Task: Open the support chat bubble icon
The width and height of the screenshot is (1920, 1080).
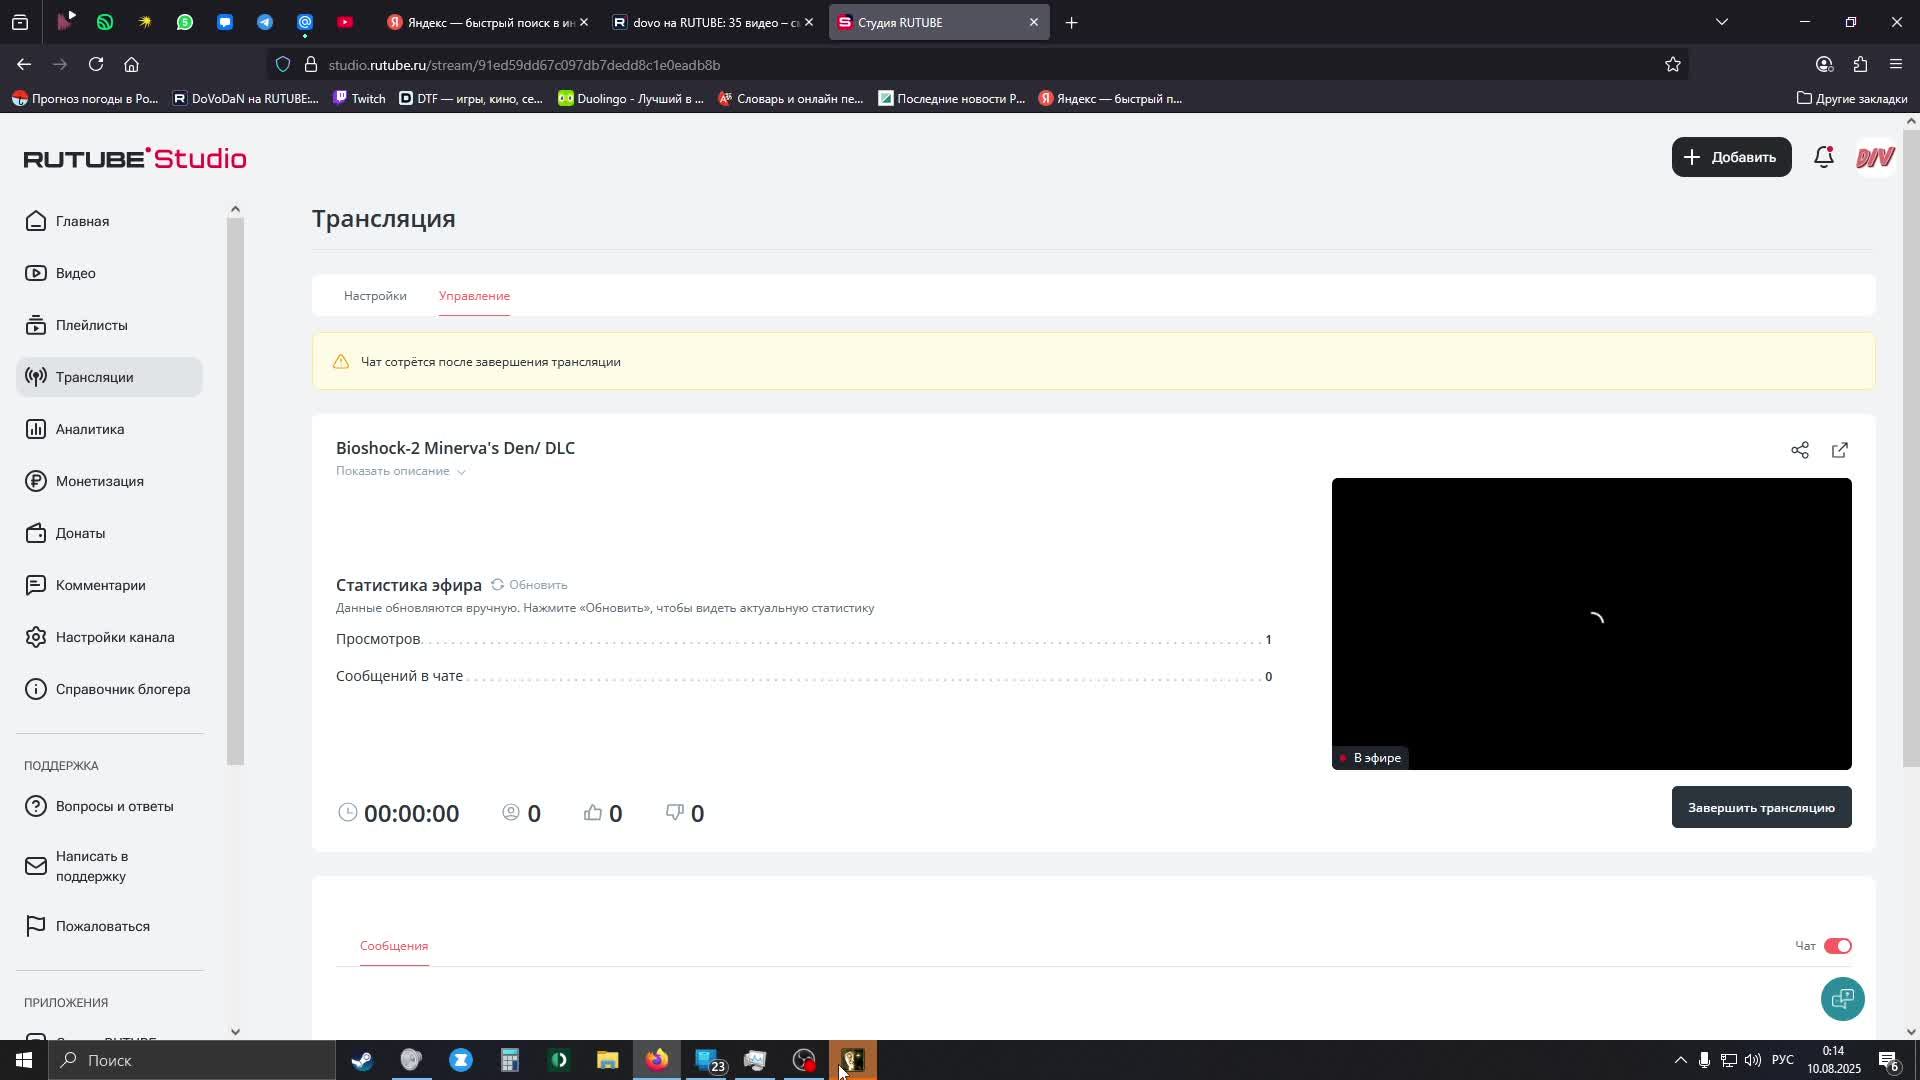Action: (x=1842, y=998)
